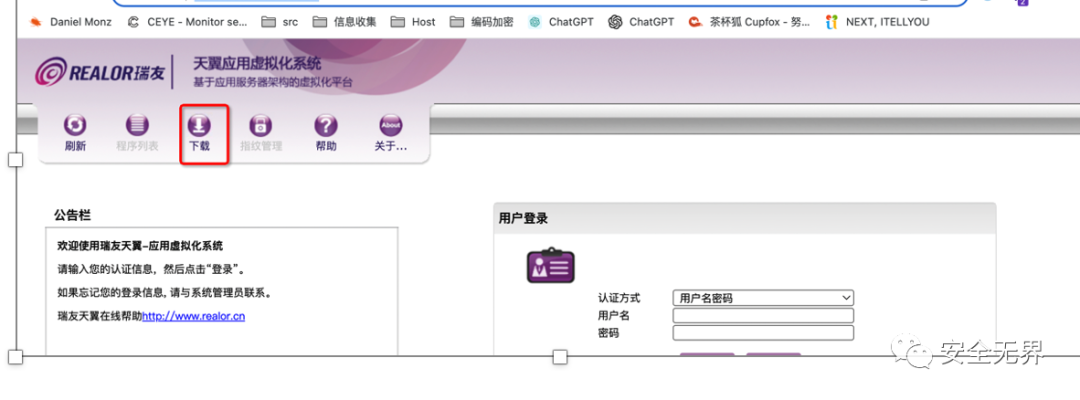The height and width of the screenshot is (400, 1080).
Task: Click the 天翼应用虚拟化系统 title text
Action: (257, 64)
